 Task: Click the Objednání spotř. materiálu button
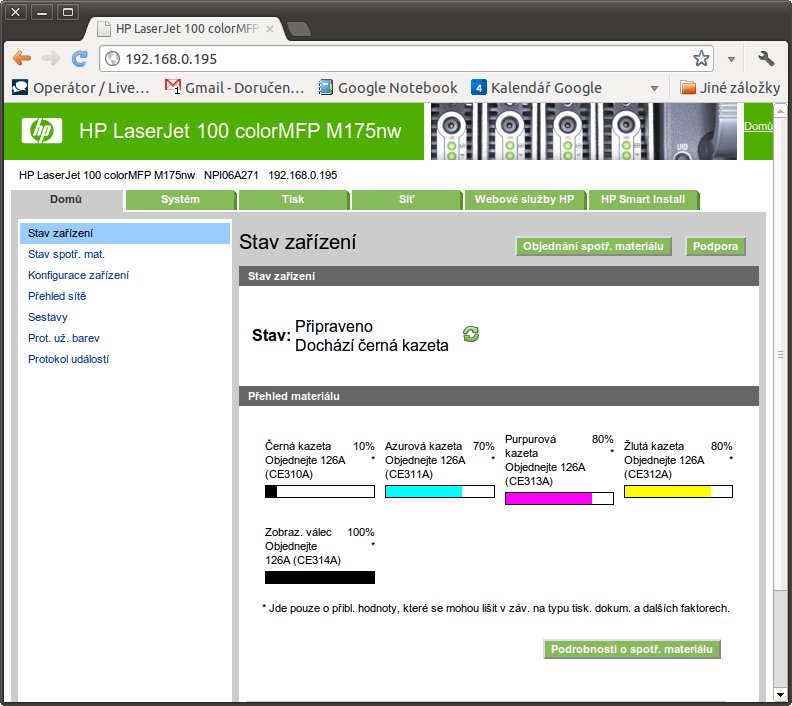593,246
